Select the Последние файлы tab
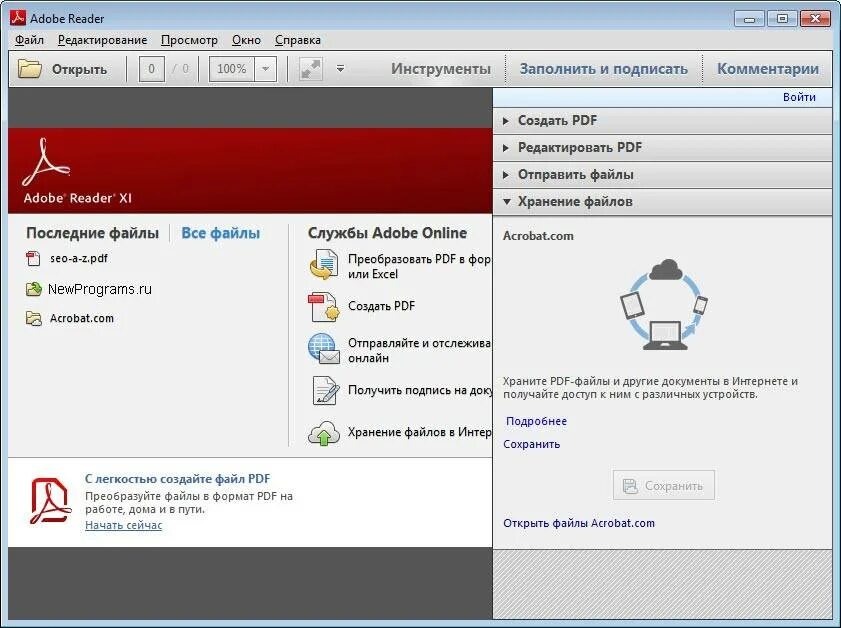The height and width of the screenshot is (628, 841). [x=92, y=233]
